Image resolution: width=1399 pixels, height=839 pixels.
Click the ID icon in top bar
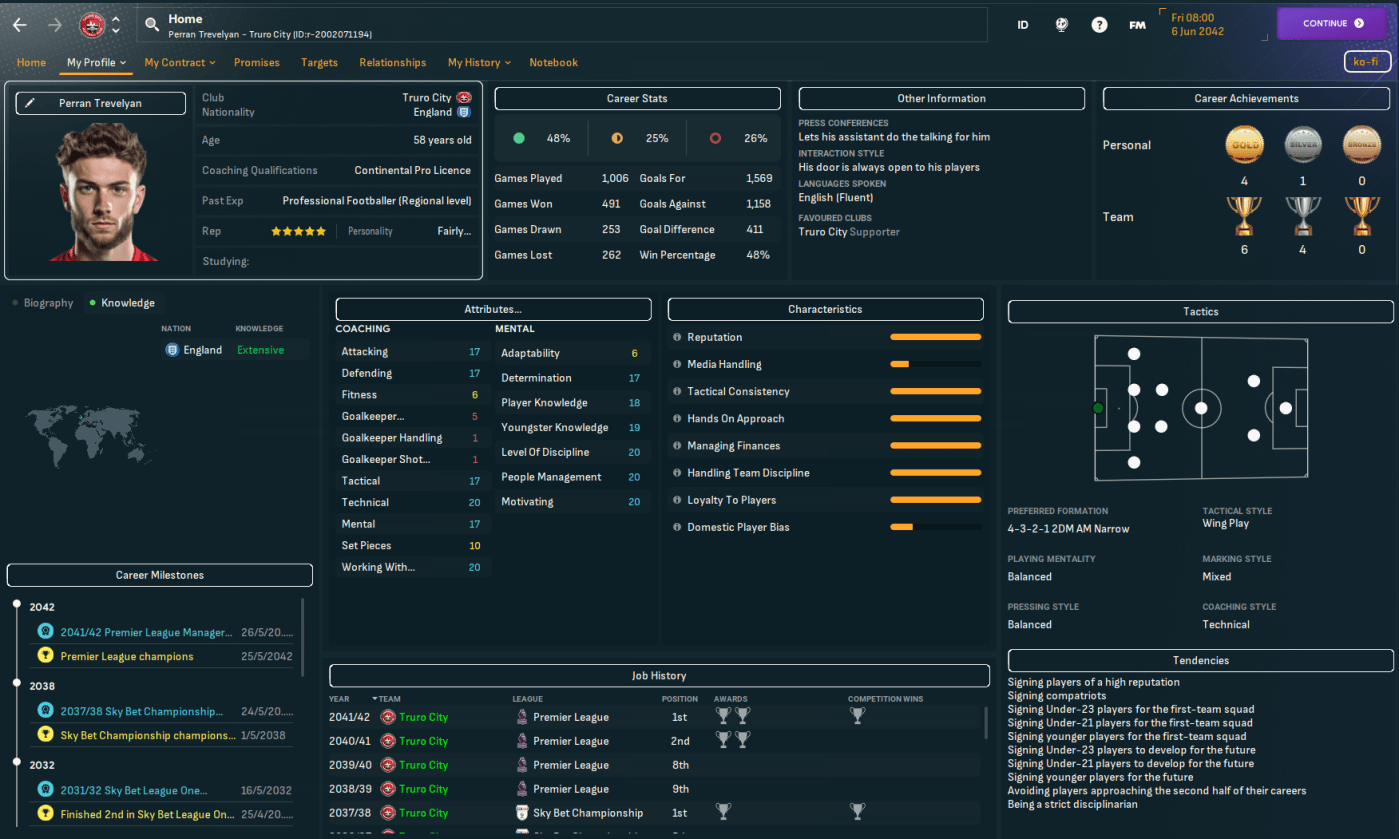click(x=1023, y=25)
